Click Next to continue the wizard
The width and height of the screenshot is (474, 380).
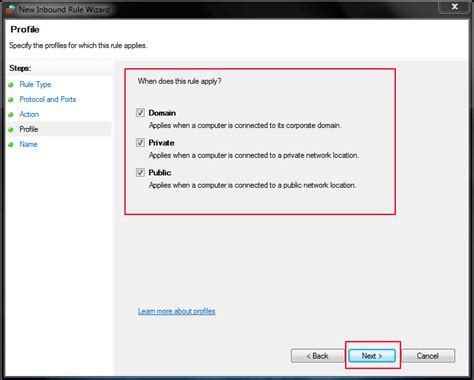click(372, 356)
